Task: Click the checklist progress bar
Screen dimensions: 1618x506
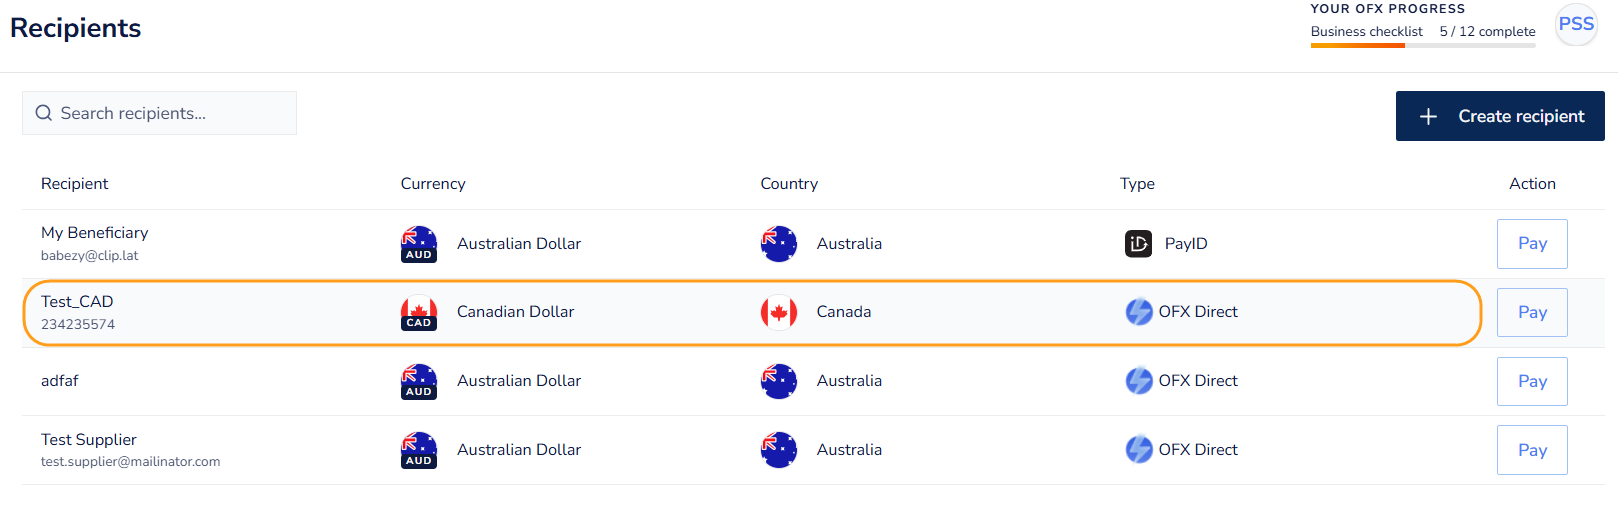Action: (x=1422, y=45)
